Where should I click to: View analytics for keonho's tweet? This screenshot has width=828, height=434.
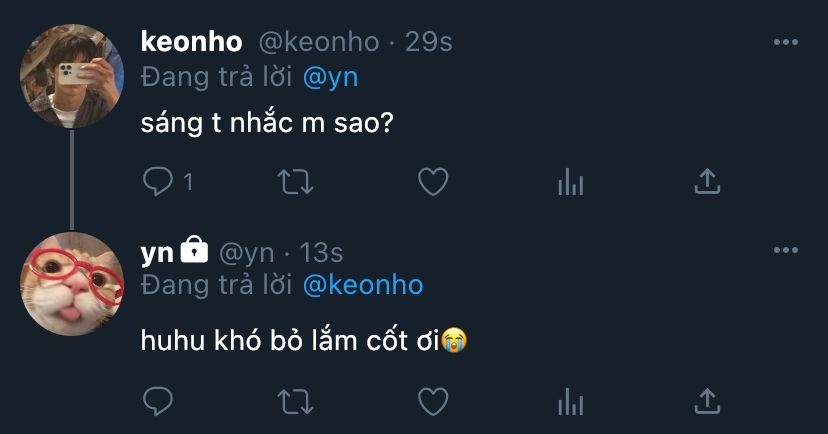coord(570,182)
